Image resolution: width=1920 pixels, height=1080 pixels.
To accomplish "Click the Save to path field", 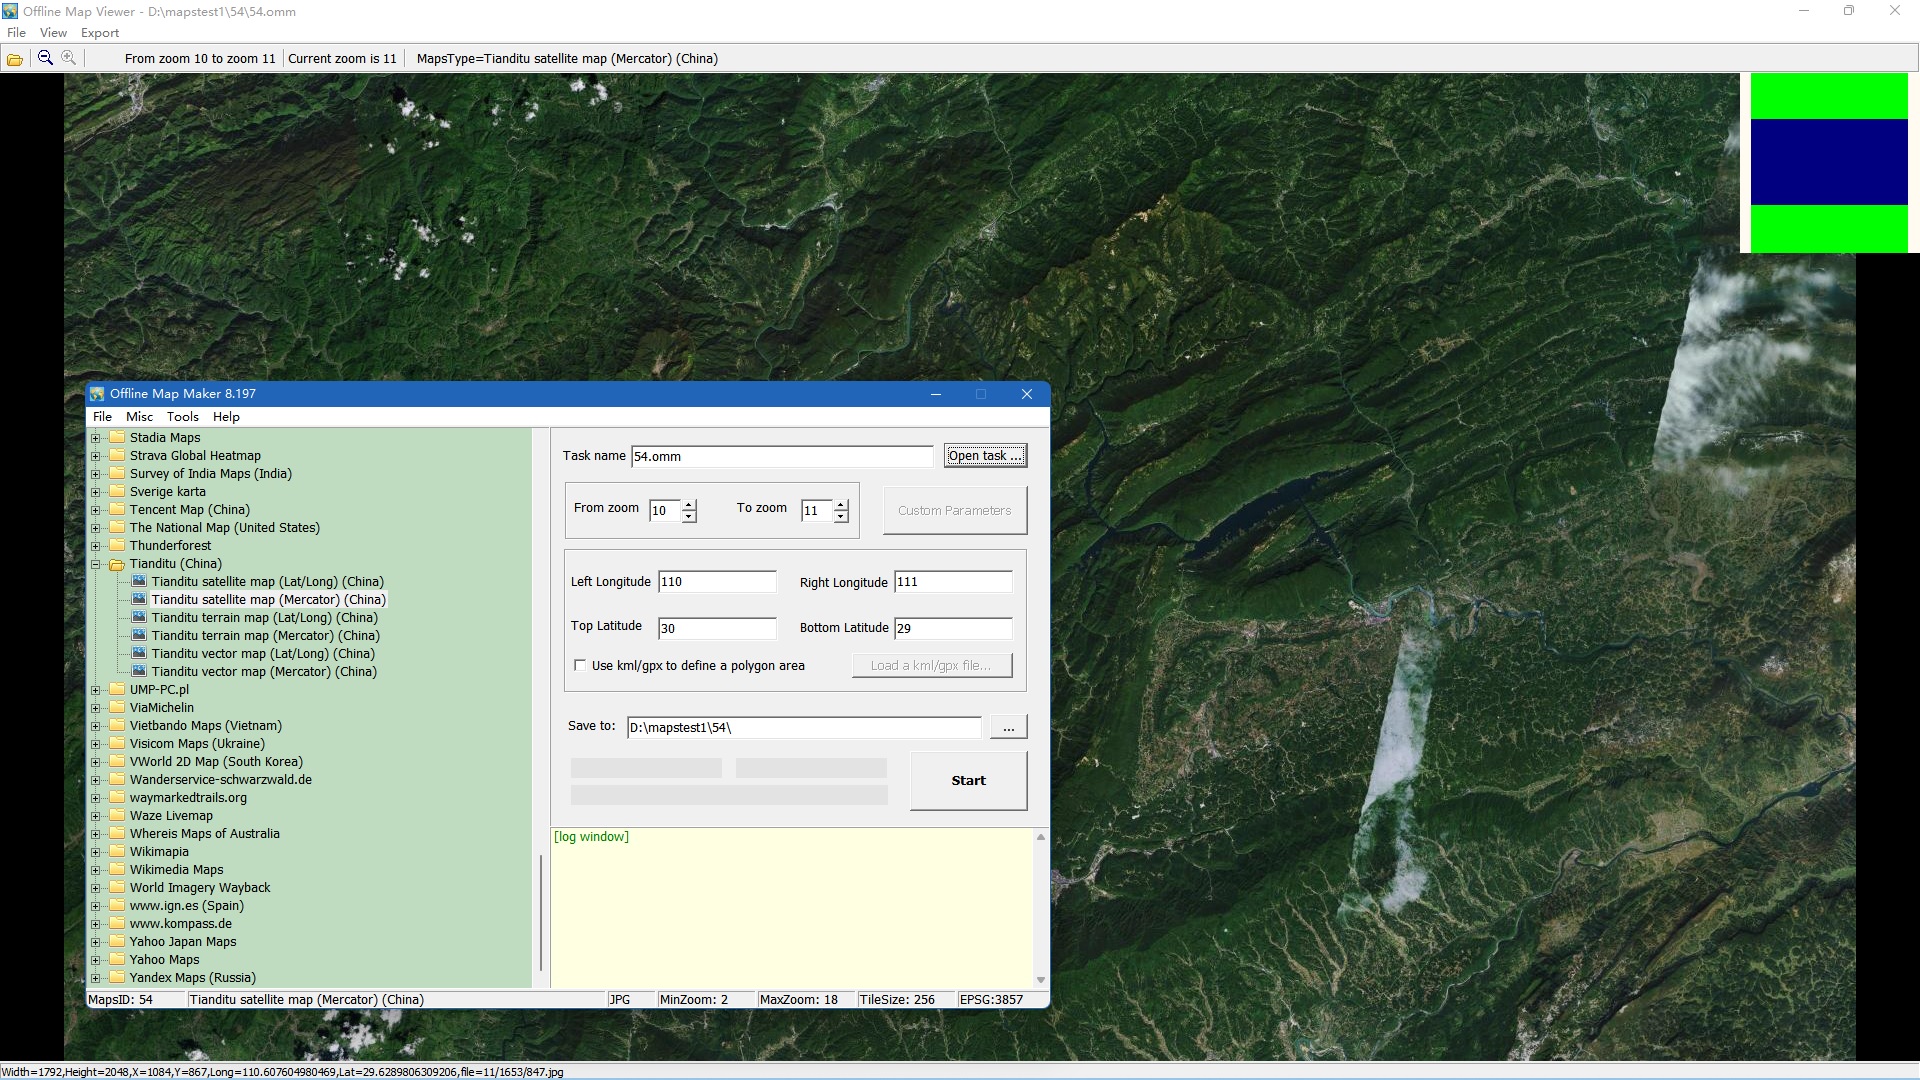I will coord(804,727).
